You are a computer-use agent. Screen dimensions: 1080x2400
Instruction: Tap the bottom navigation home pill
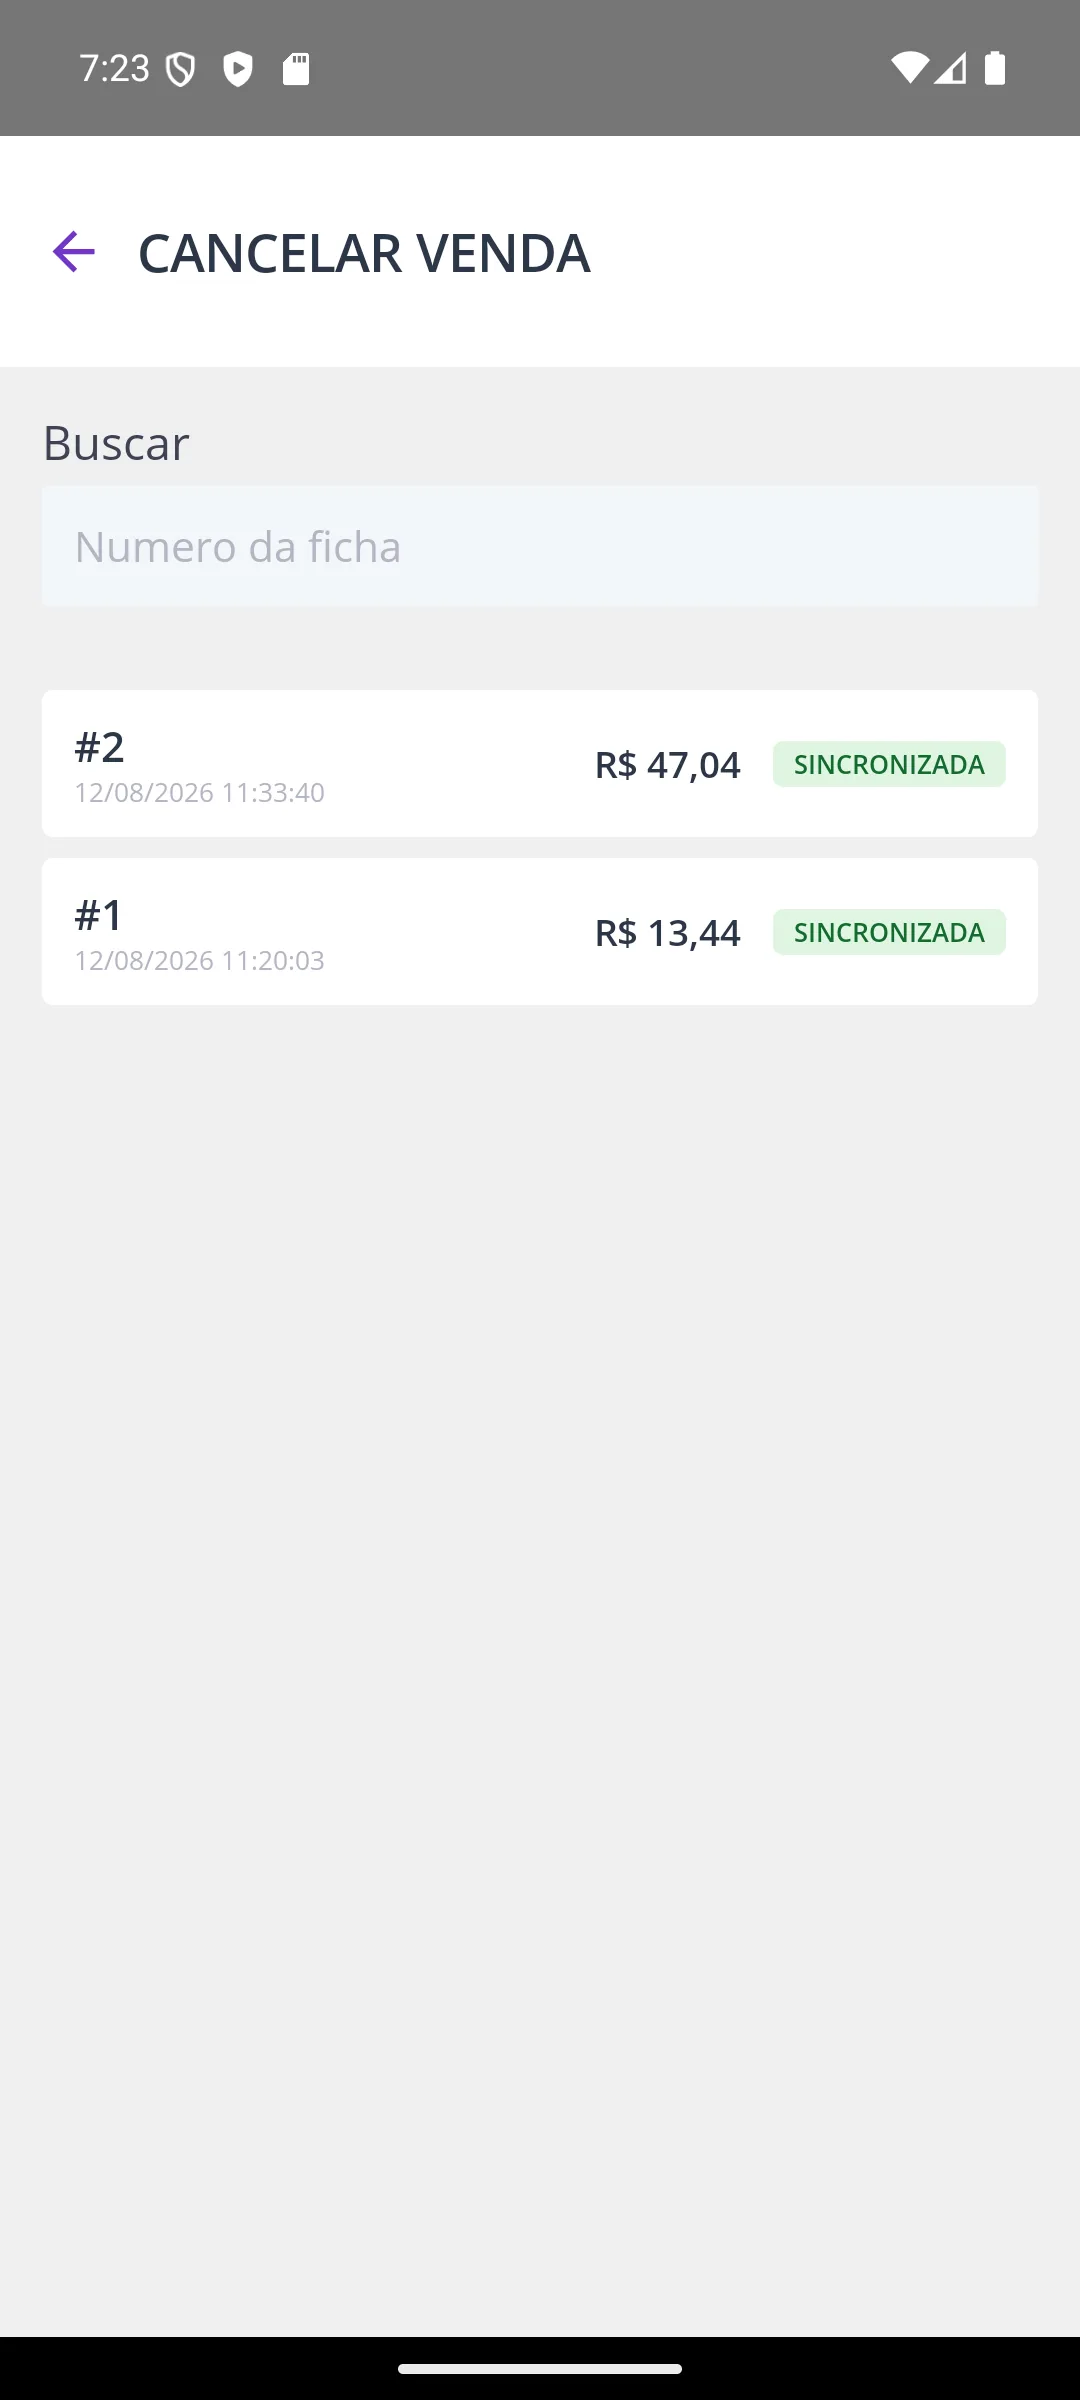point(540,2368)
